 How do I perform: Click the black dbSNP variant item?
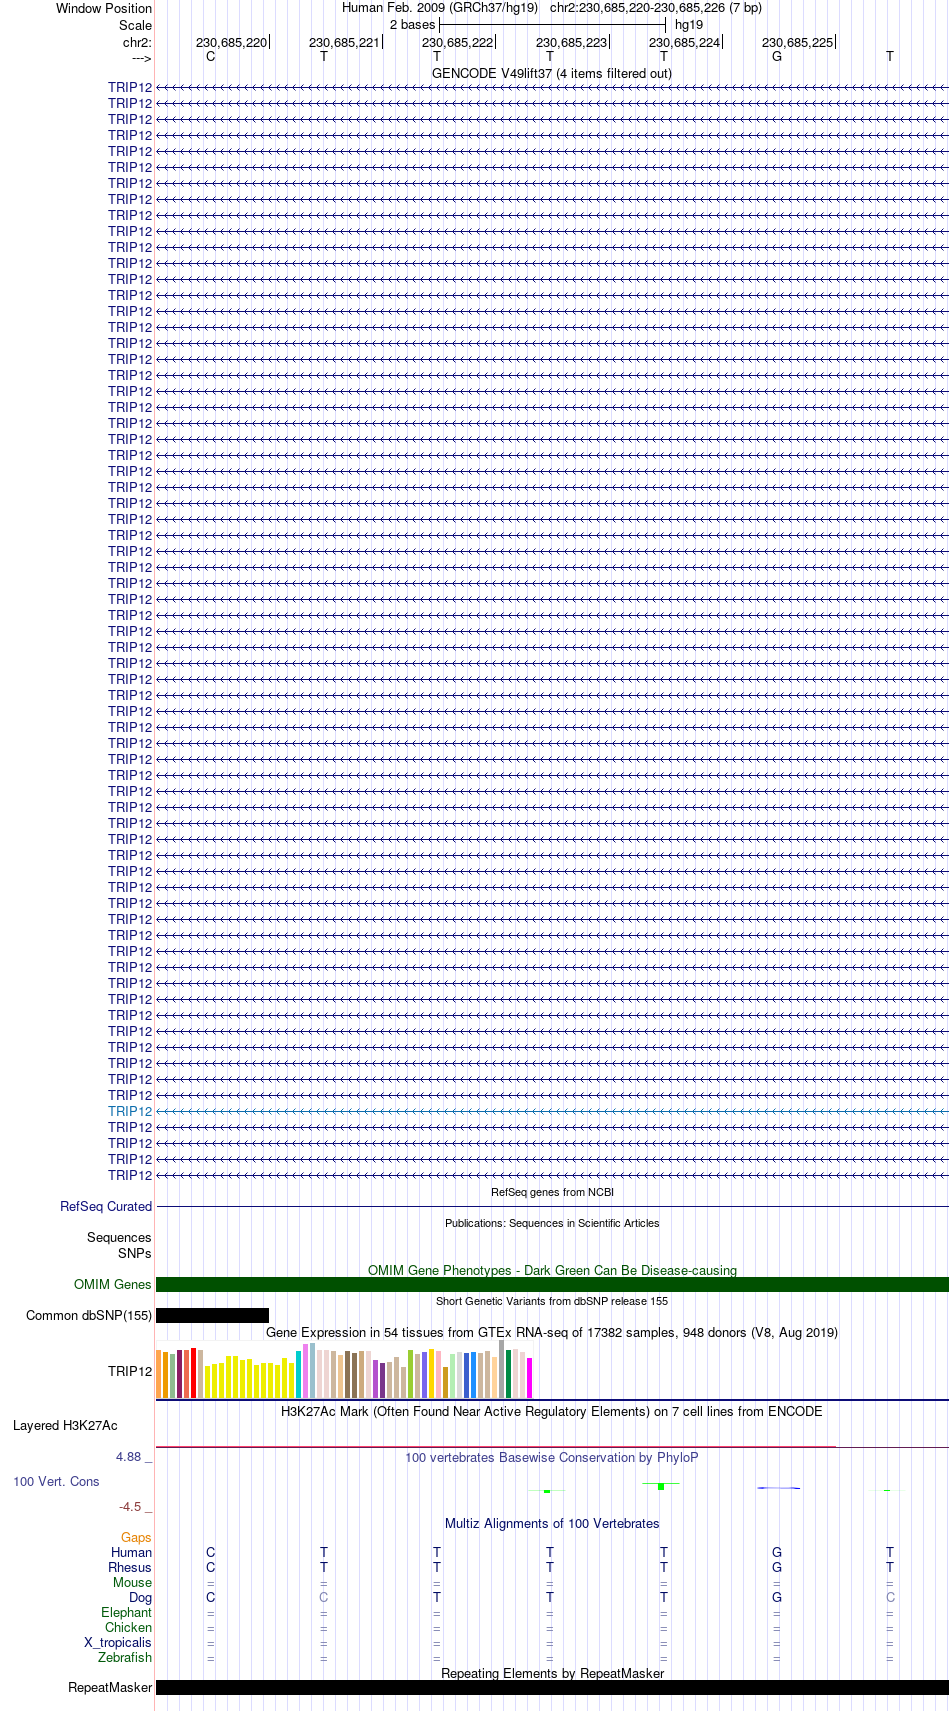(x=212, y=1316)
